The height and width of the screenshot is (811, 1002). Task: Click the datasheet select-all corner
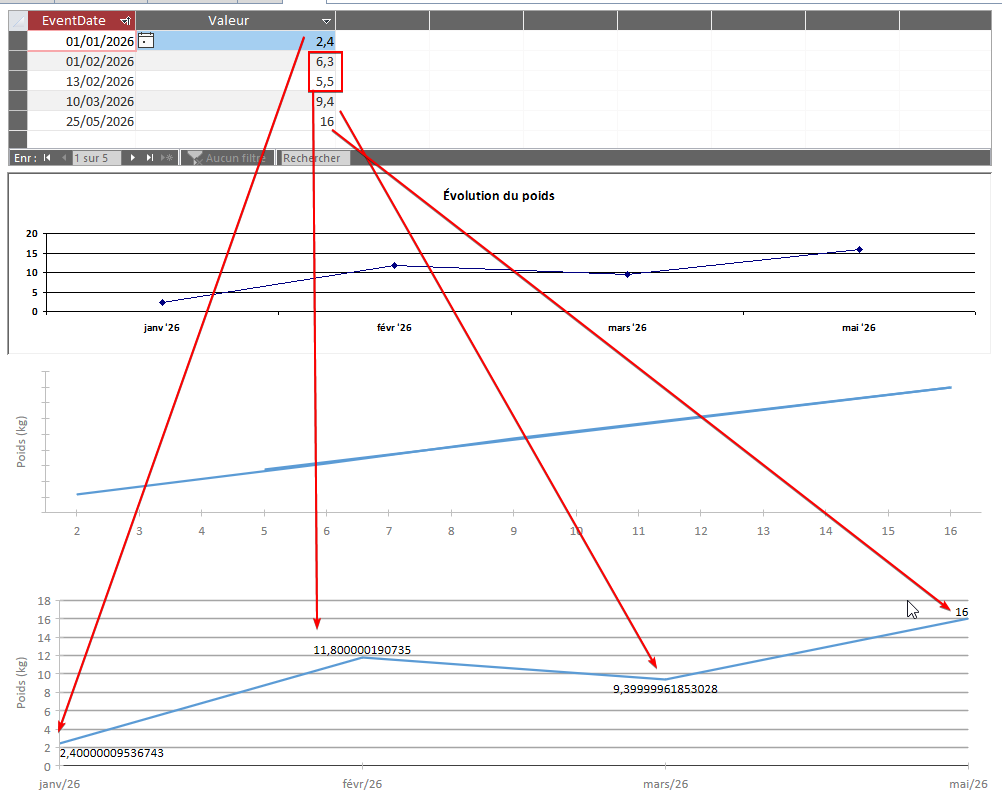point(18,20)
